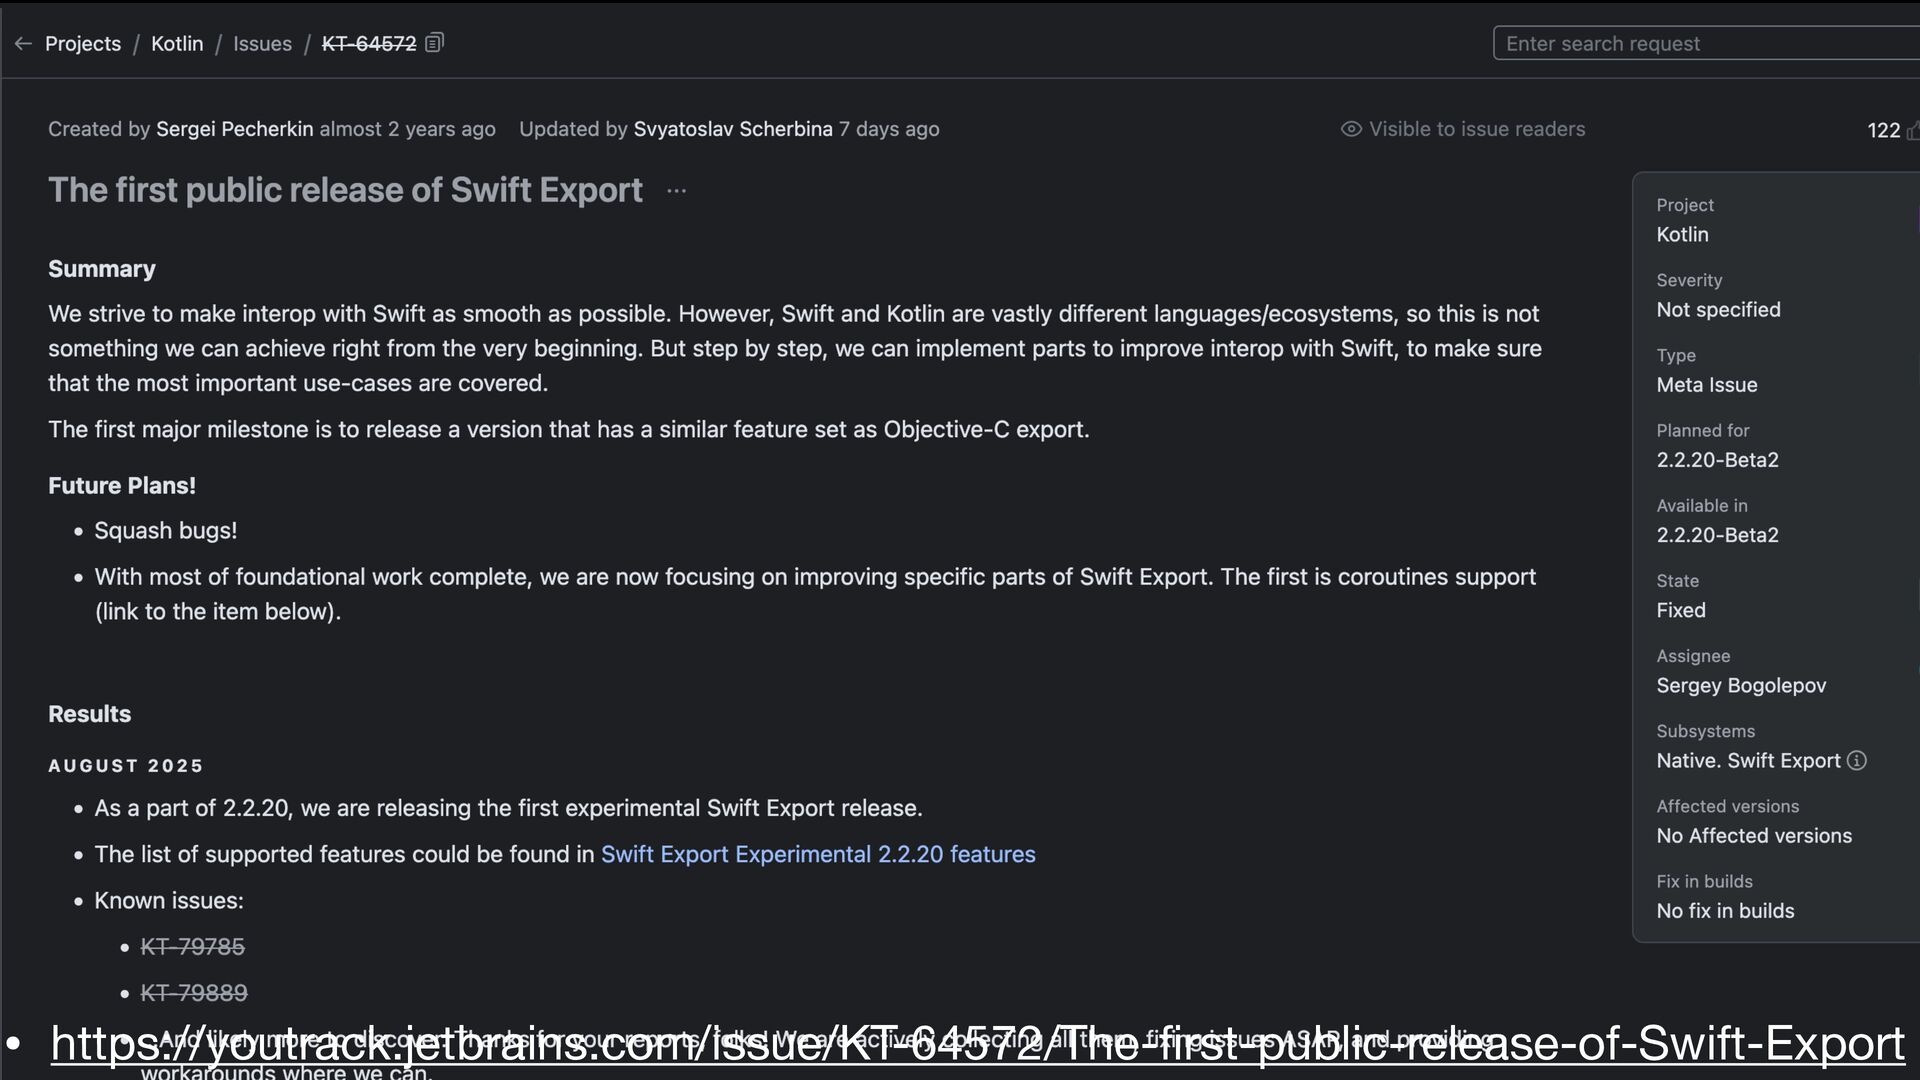Open the Affected versions field
The height and width of the screenshot is (1080, 1920).
[x=1754, y=835]
